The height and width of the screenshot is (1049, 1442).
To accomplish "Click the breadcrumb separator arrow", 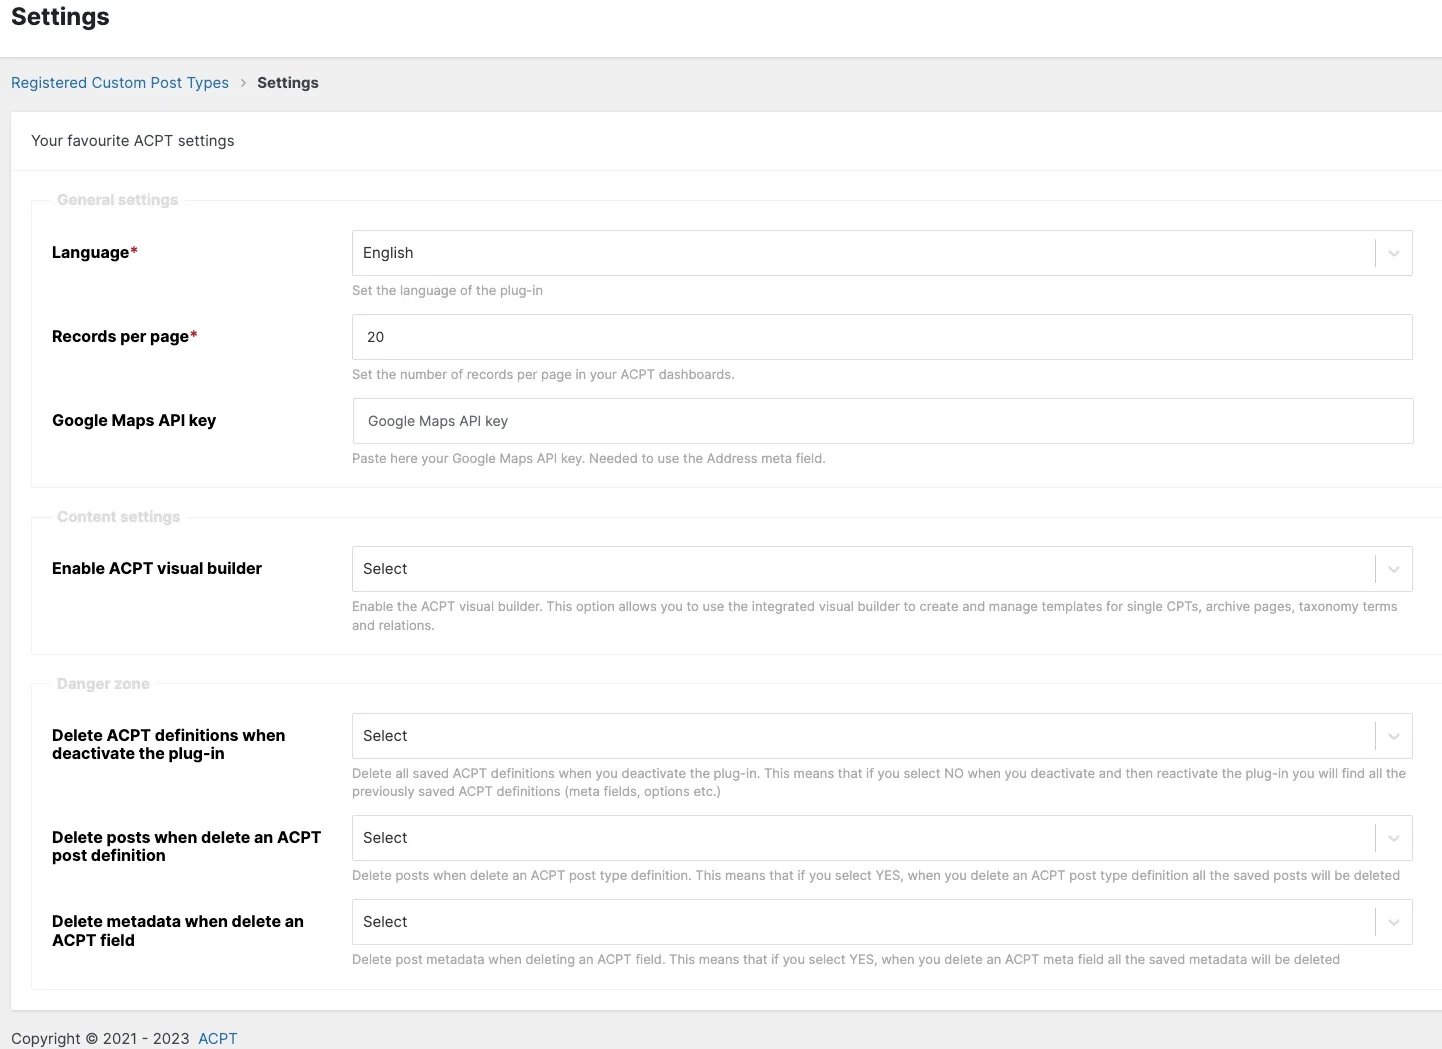I will [243, 83].
